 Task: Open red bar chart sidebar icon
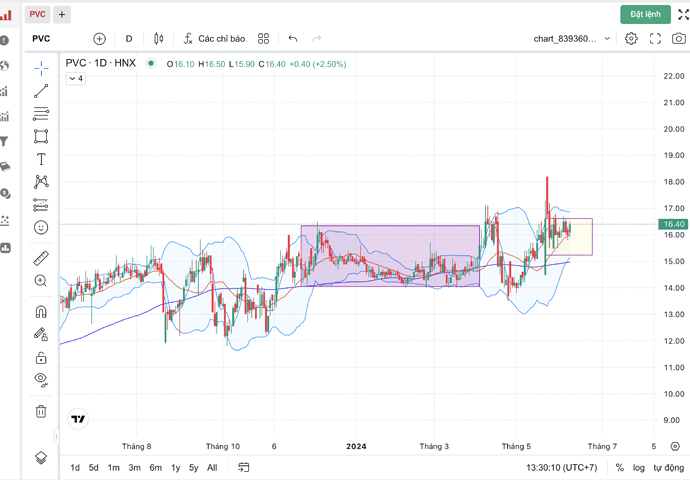[x=6, y=15]
